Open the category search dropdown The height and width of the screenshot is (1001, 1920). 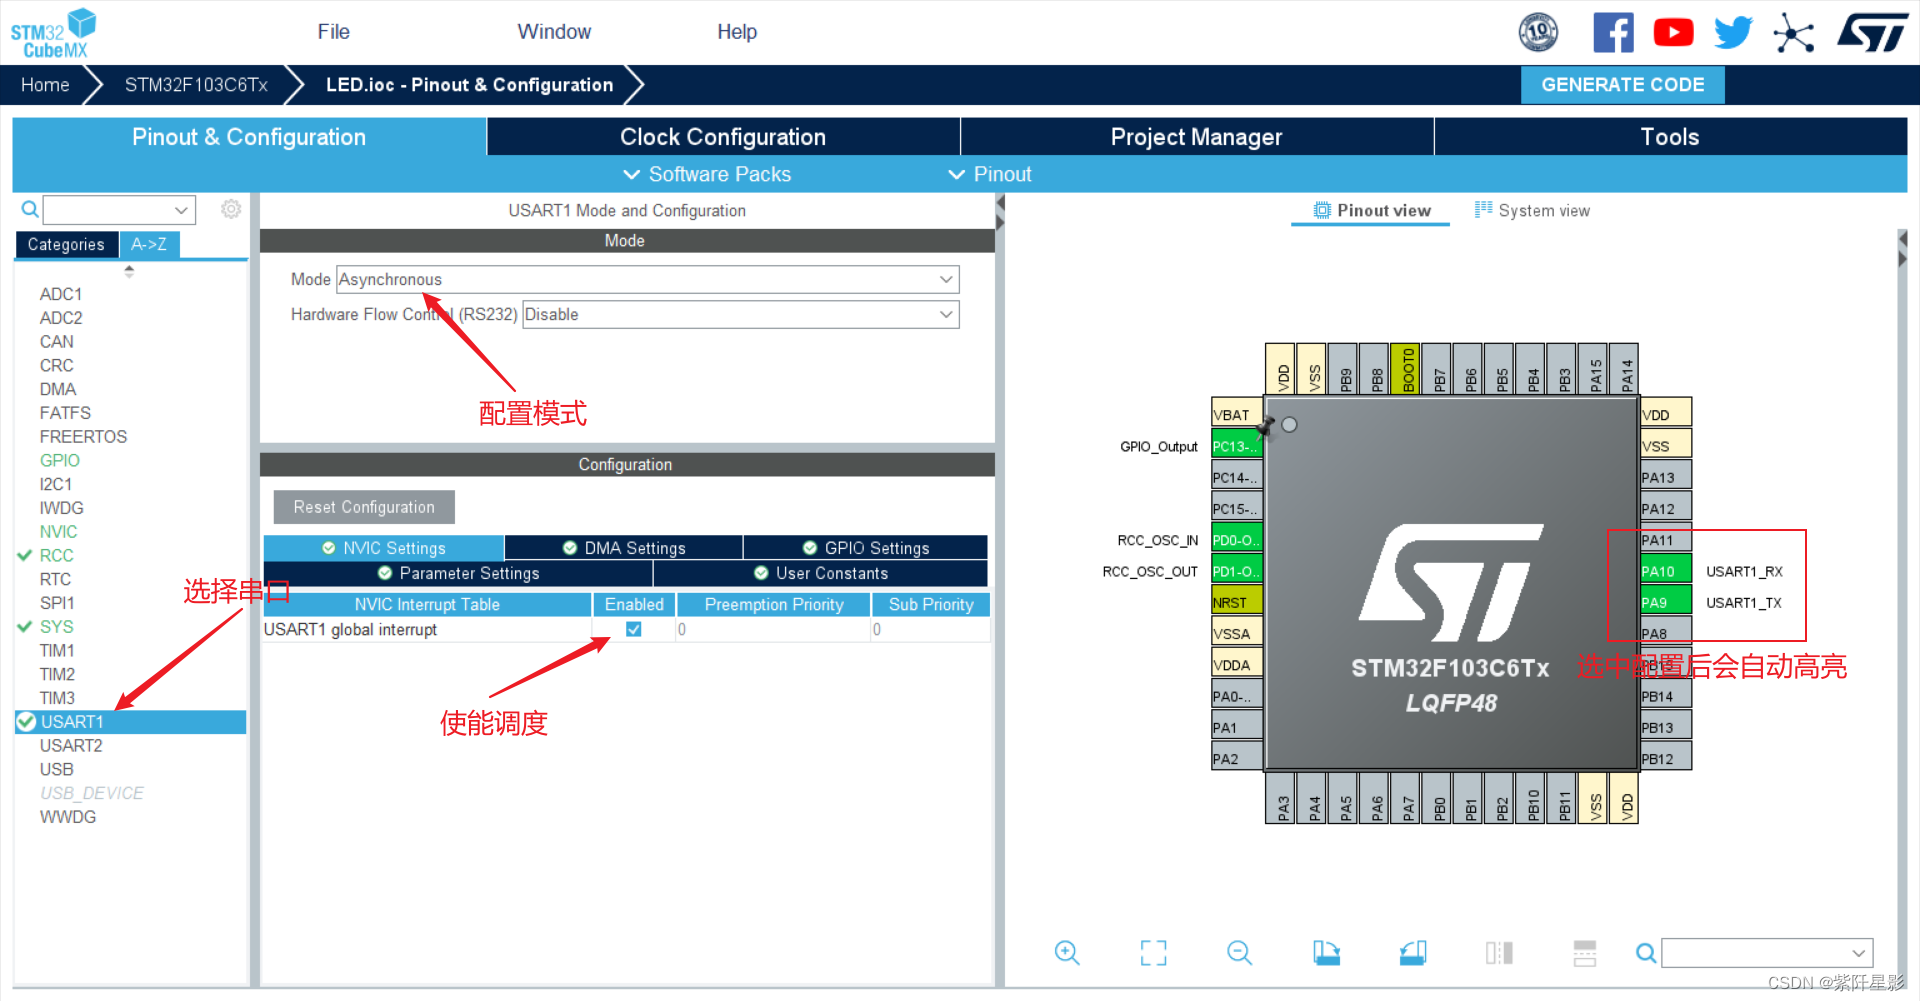pyautogui.click(x=181, y=210)
